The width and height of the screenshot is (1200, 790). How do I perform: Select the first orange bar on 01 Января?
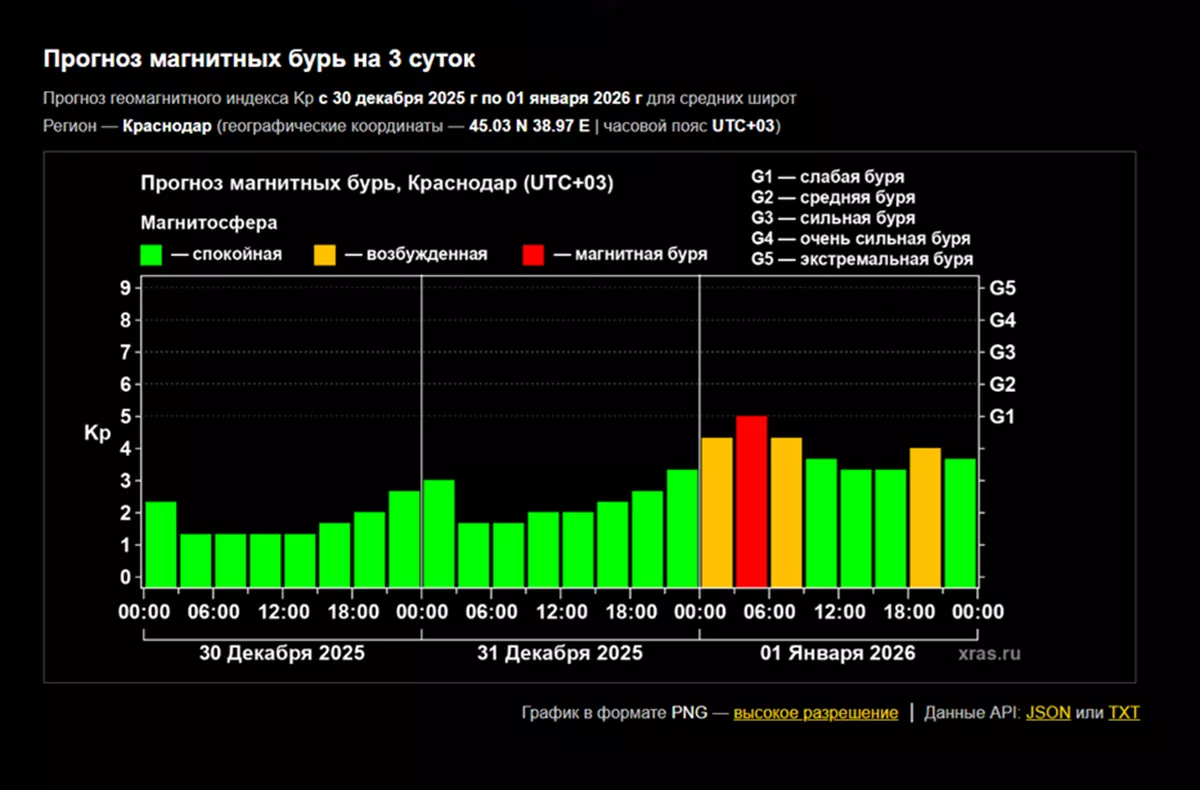717,512
